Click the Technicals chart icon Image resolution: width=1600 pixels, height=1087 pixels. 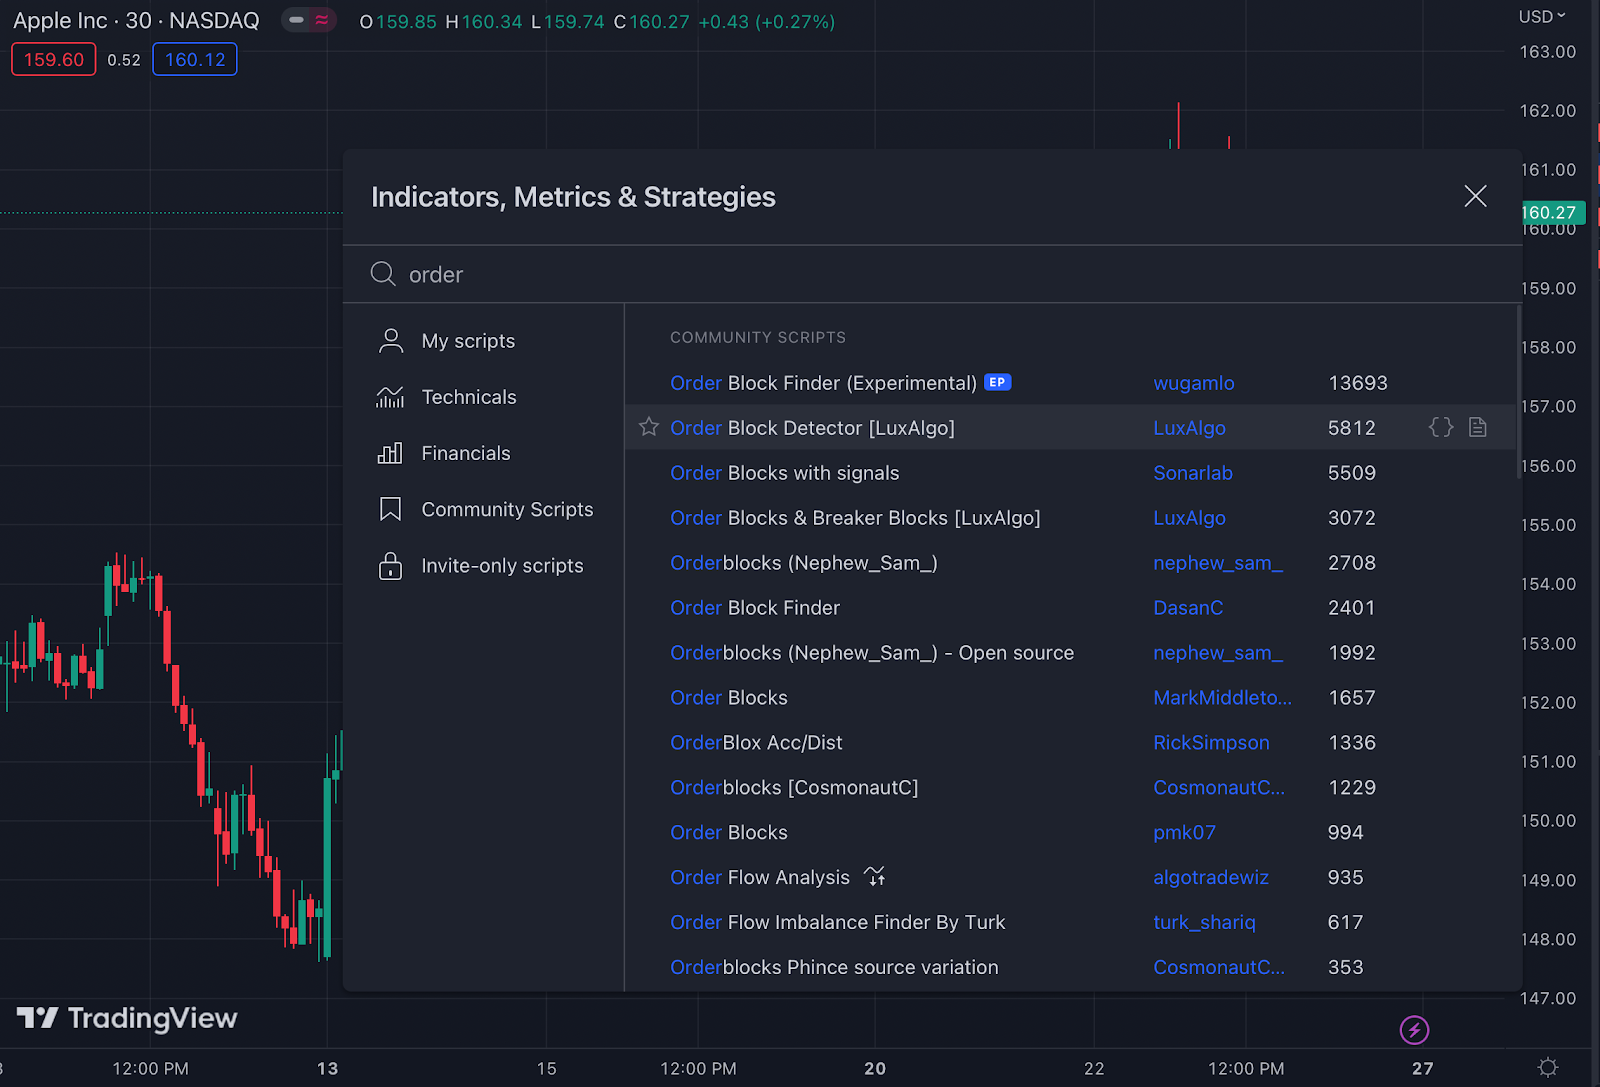pos(389,396)
